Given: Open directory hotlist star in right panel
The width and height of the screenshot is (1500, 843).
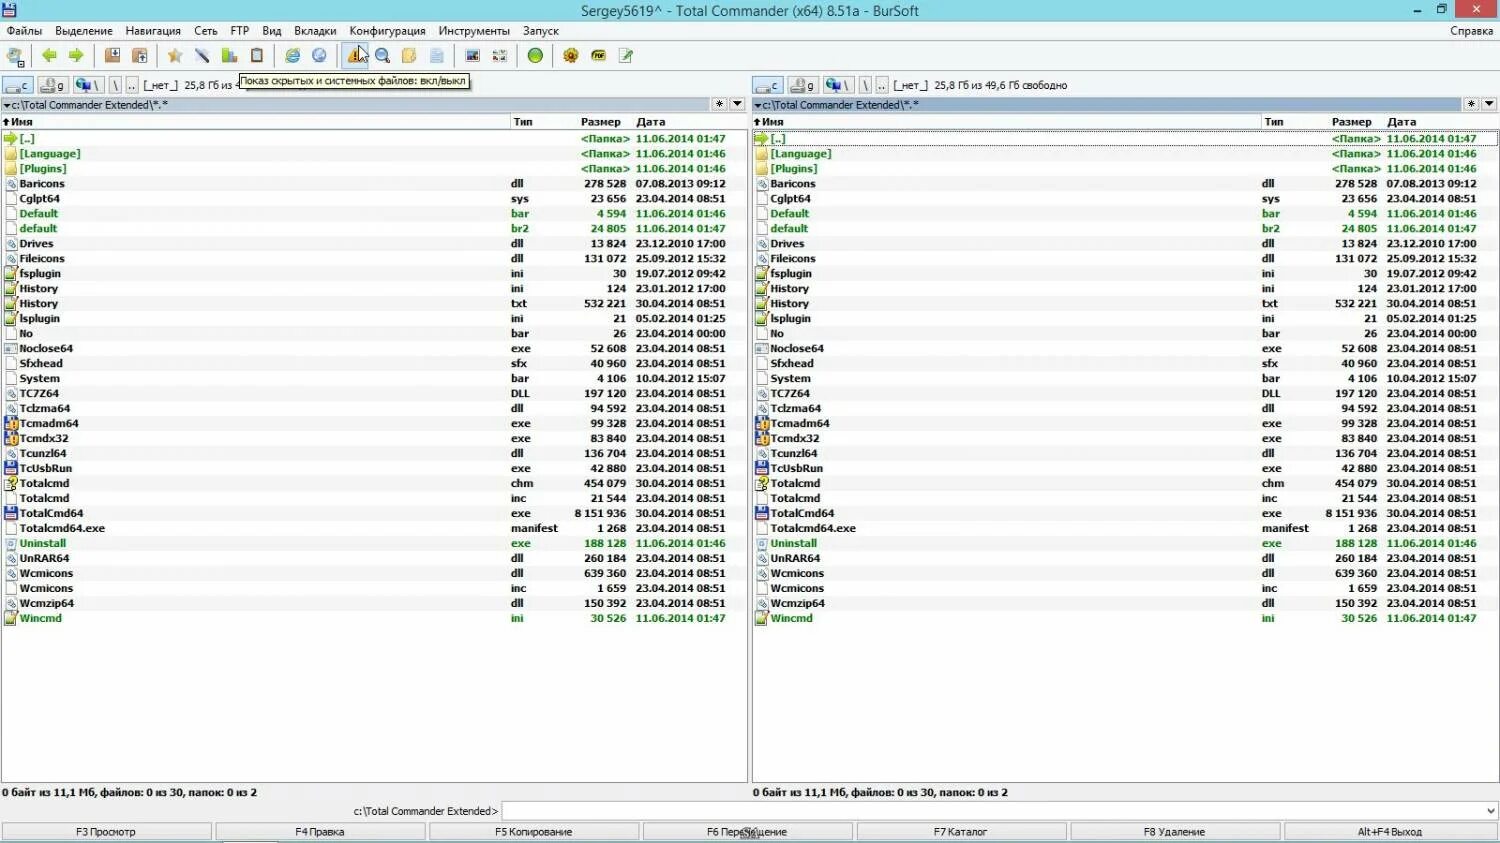Looking at the screenshot, I should coord(1471,104).
